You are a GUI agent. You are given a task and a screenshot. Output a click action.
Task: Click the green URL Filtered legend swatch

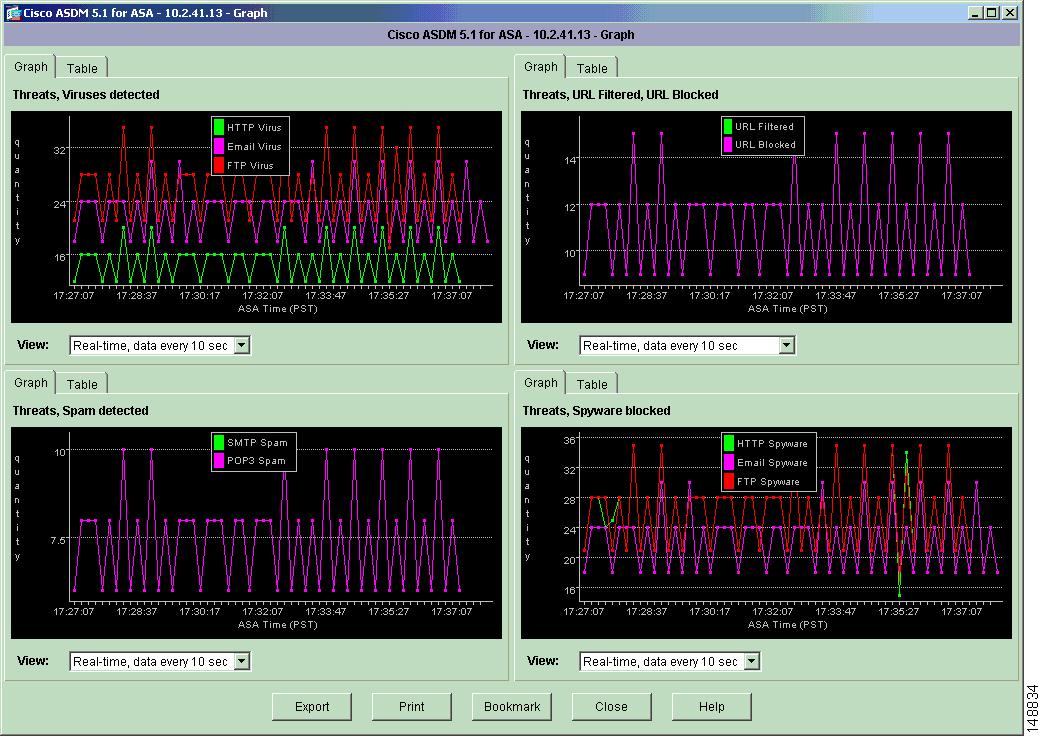(728, 126)
